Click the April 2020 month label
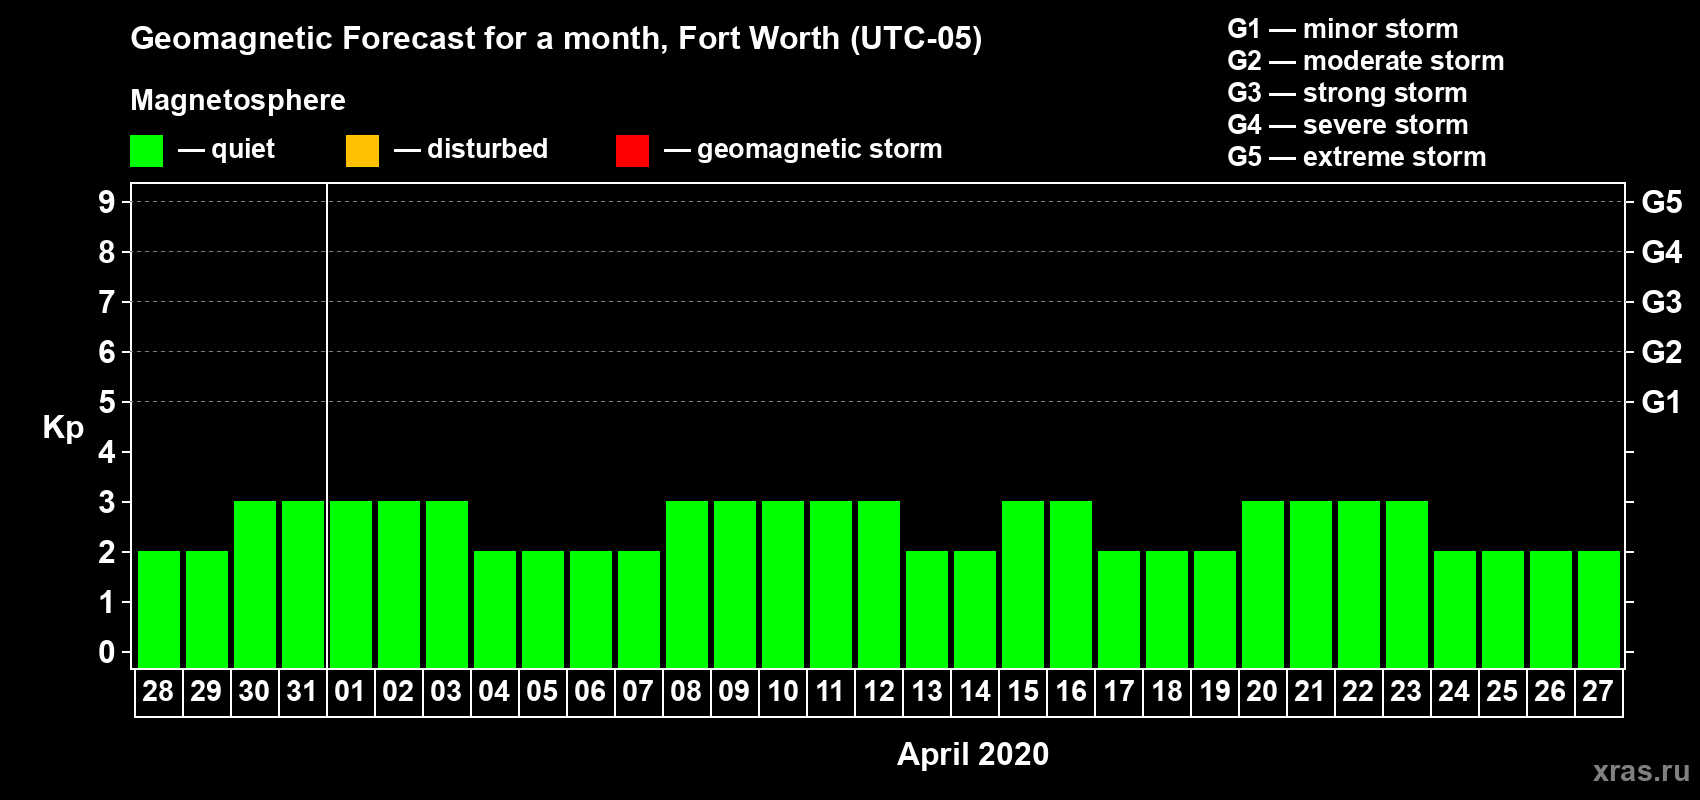 (973, 754)
